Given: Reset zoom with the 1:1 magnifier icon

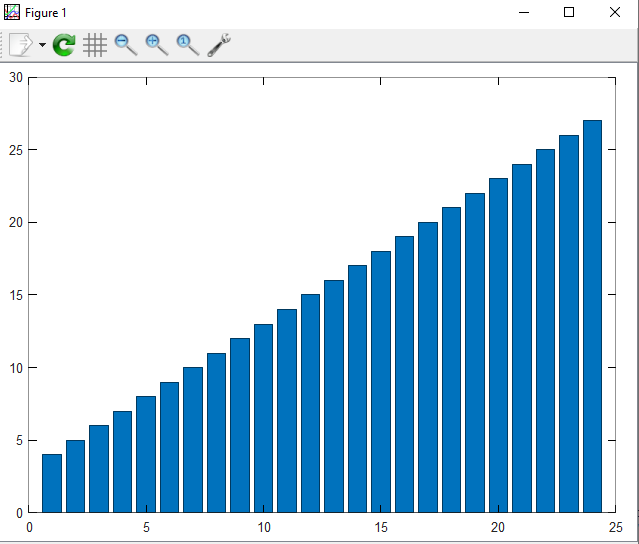Looking at the screenshot, I should [x=188, y=45].
